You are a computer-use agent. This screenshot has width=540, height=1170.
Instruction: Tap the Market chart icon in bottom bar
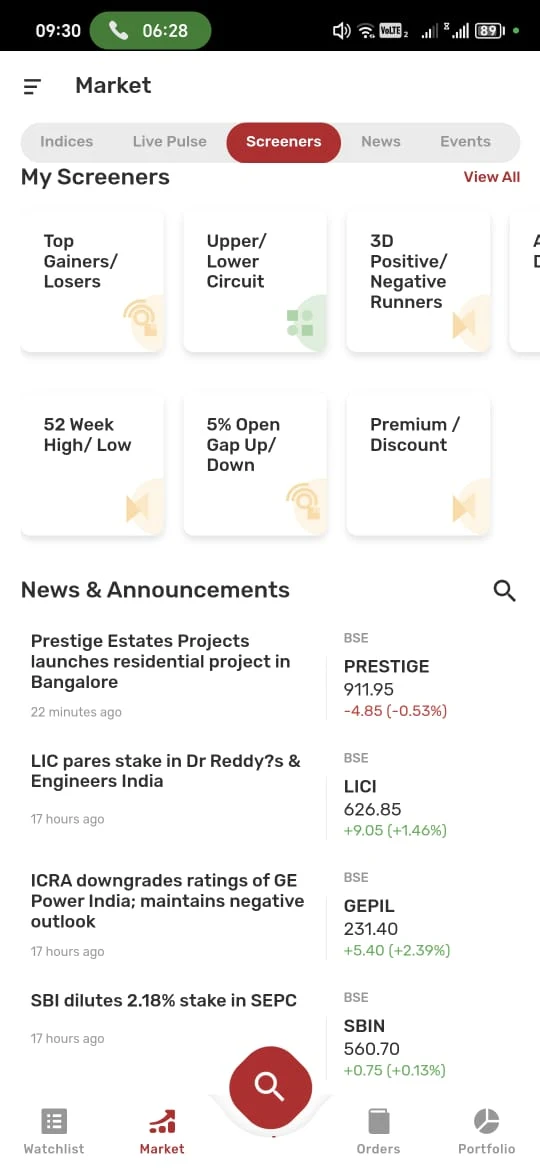(162, 1121)
